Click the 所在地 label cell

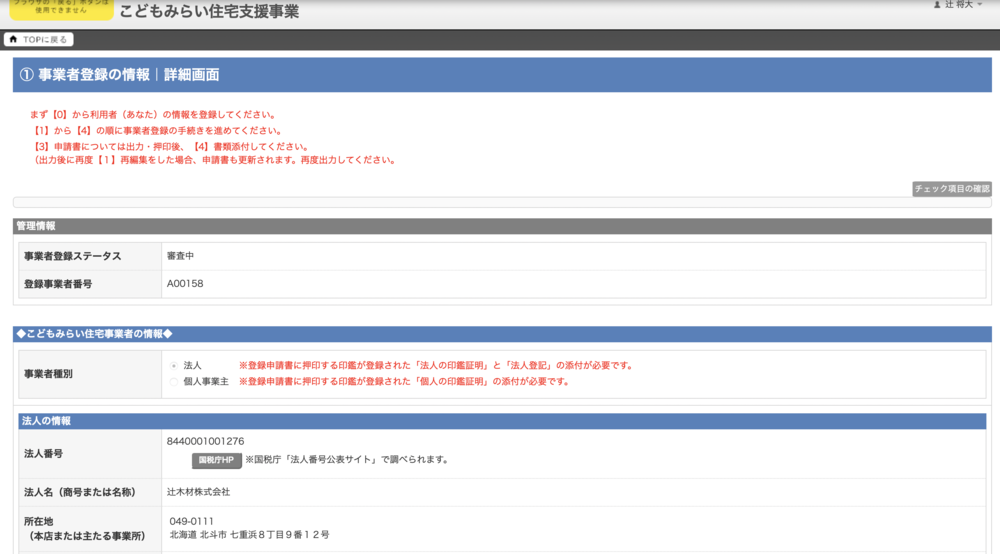click(x=90, y=529)
